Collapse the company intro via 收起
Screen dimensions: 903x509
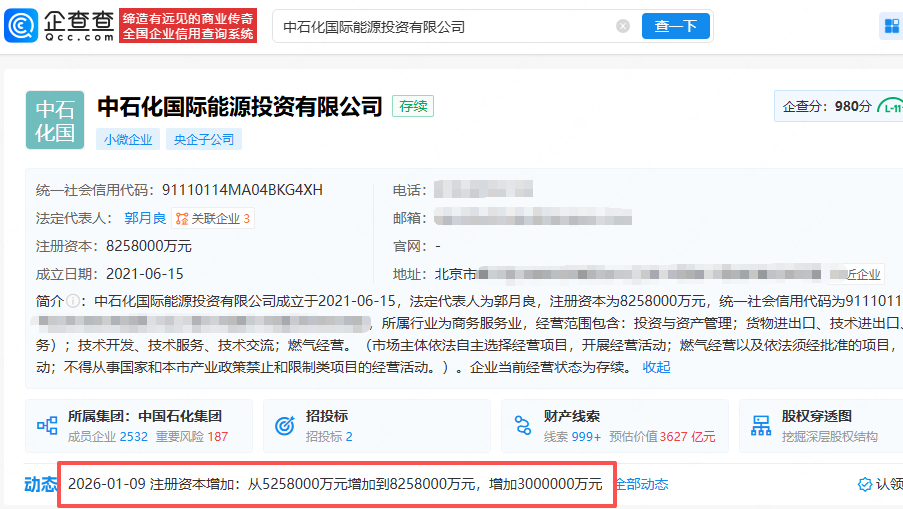pos(657,367)
